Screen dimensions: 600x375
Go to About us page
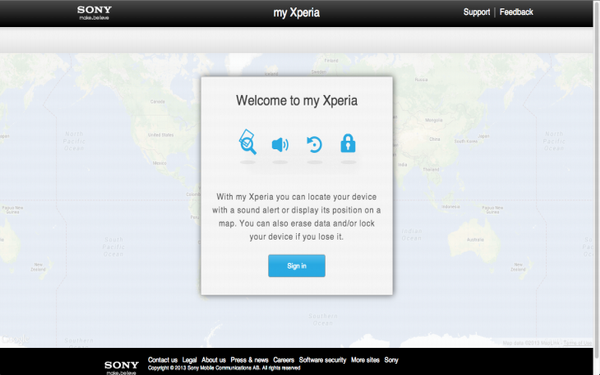click(214, 360)
